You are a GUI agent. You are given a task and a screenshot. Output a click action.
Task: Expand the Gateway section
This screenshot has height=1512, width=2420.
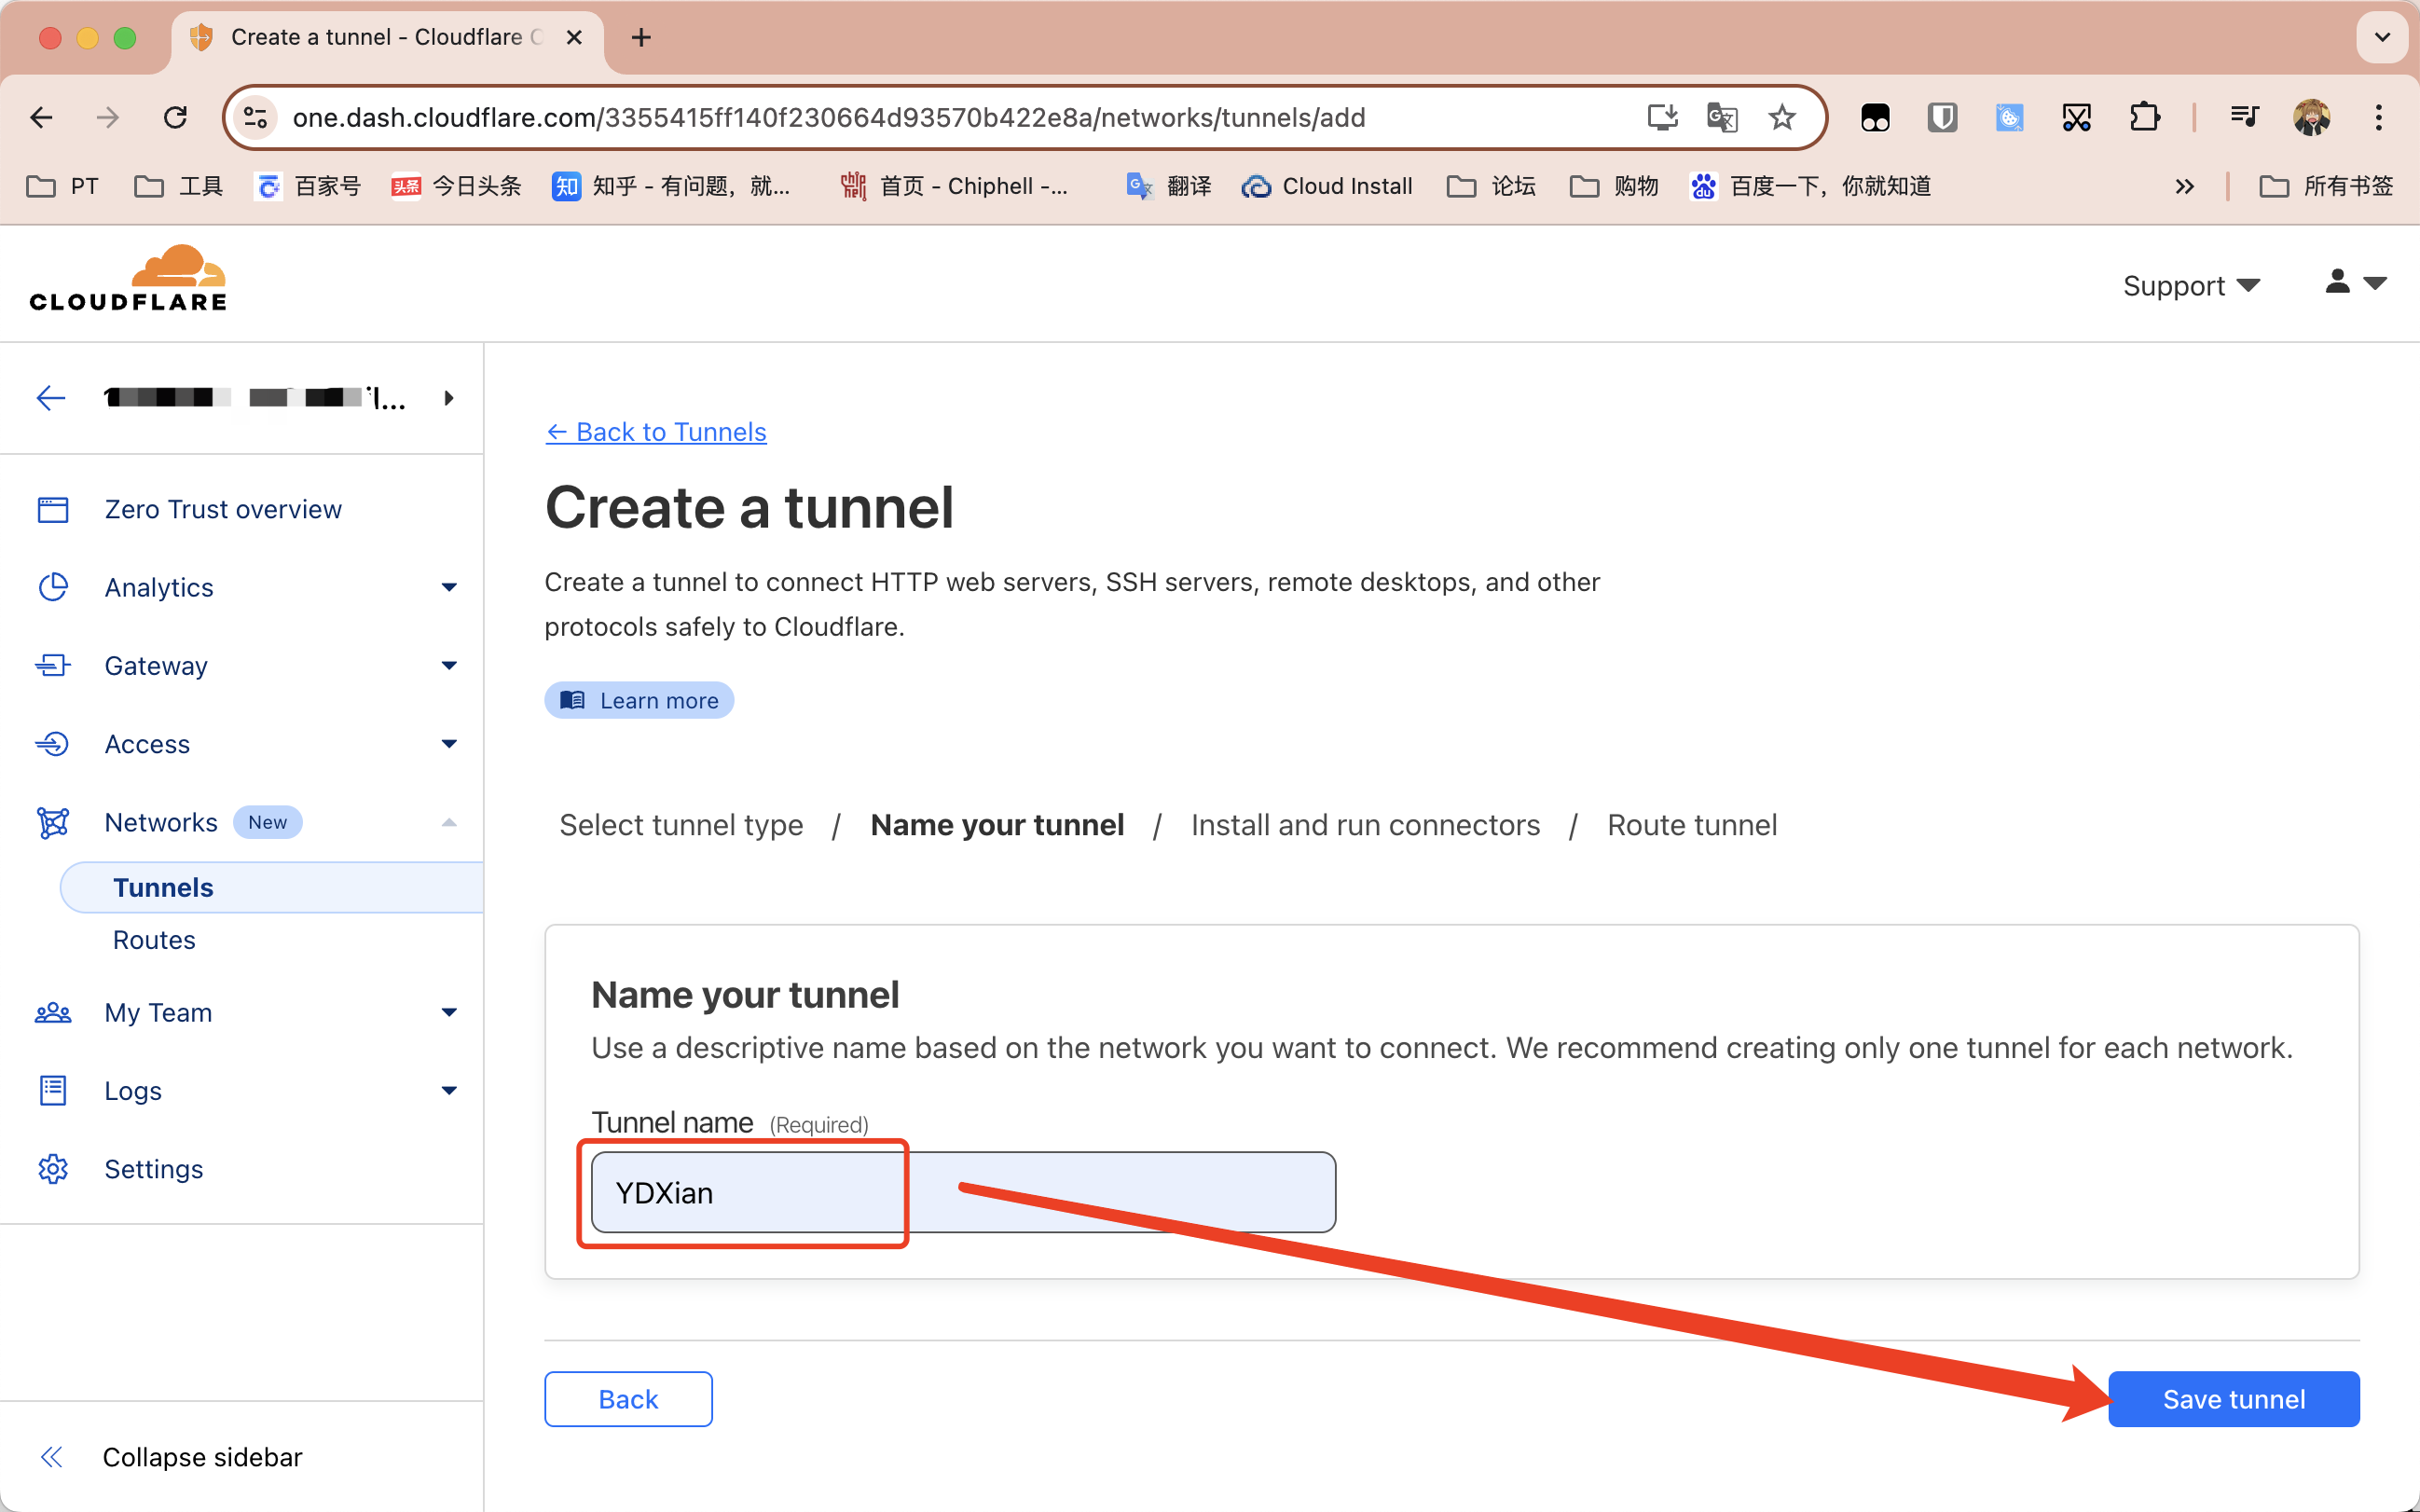pos(449,666)
